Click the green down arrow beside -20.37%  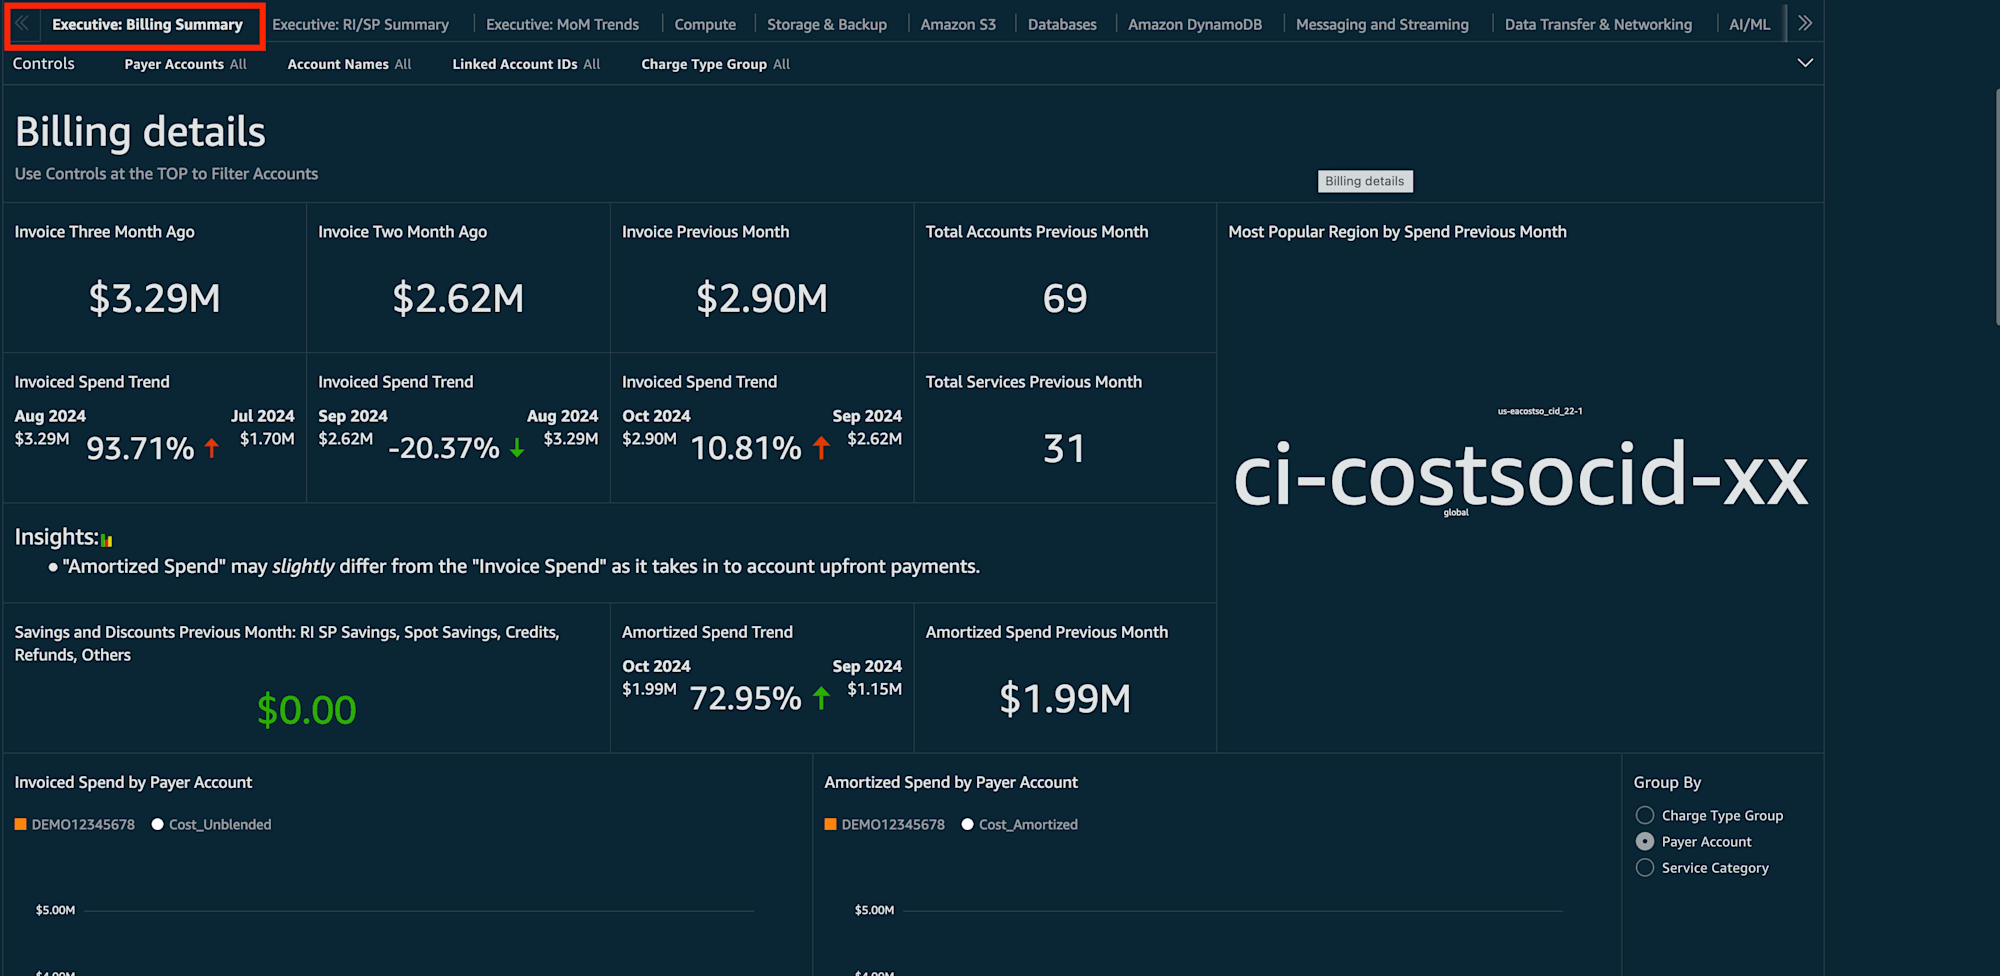[517, 448]
